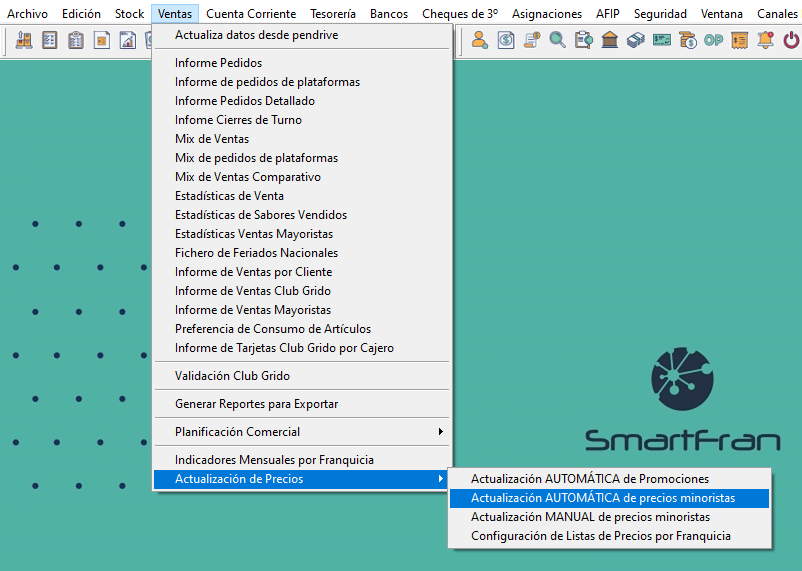Click the stock boxes toolbar icon

click(x=24, y=40)
